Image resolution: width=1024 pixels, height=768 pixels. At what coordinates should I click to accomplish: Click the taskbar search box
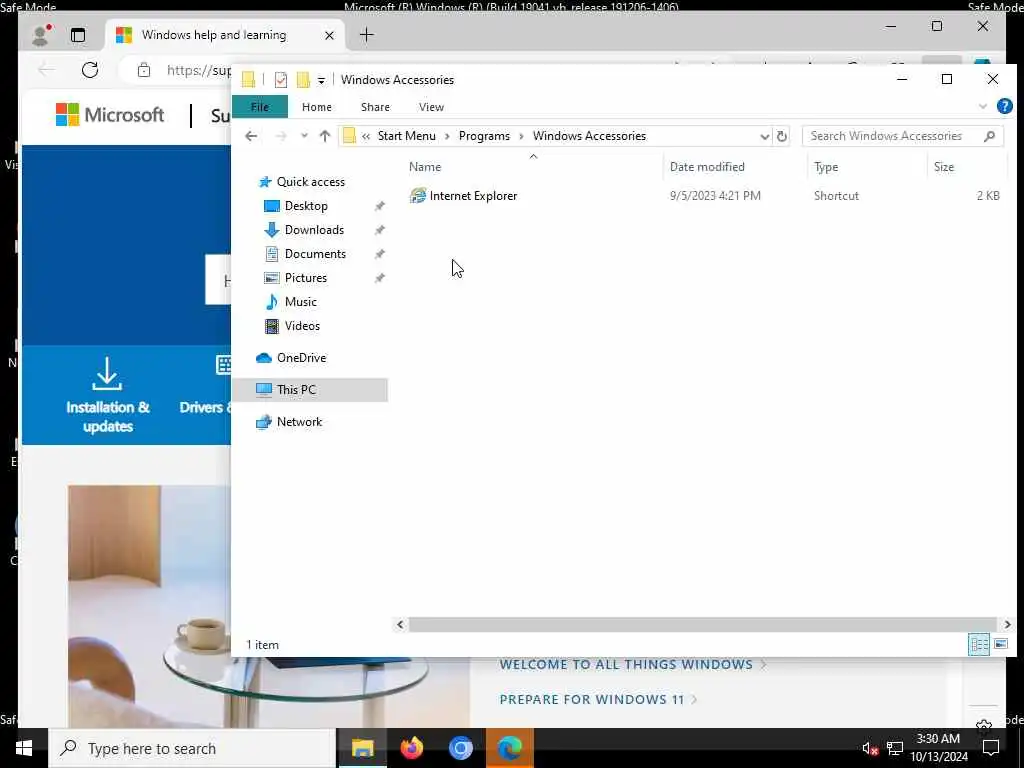click(192, 748)
